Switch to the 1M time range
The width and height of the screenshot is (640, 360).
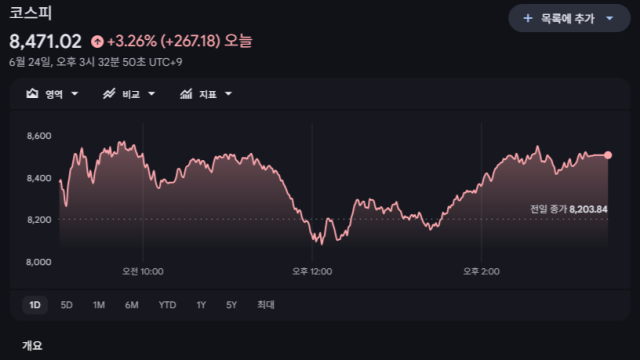tap(99, 305)
